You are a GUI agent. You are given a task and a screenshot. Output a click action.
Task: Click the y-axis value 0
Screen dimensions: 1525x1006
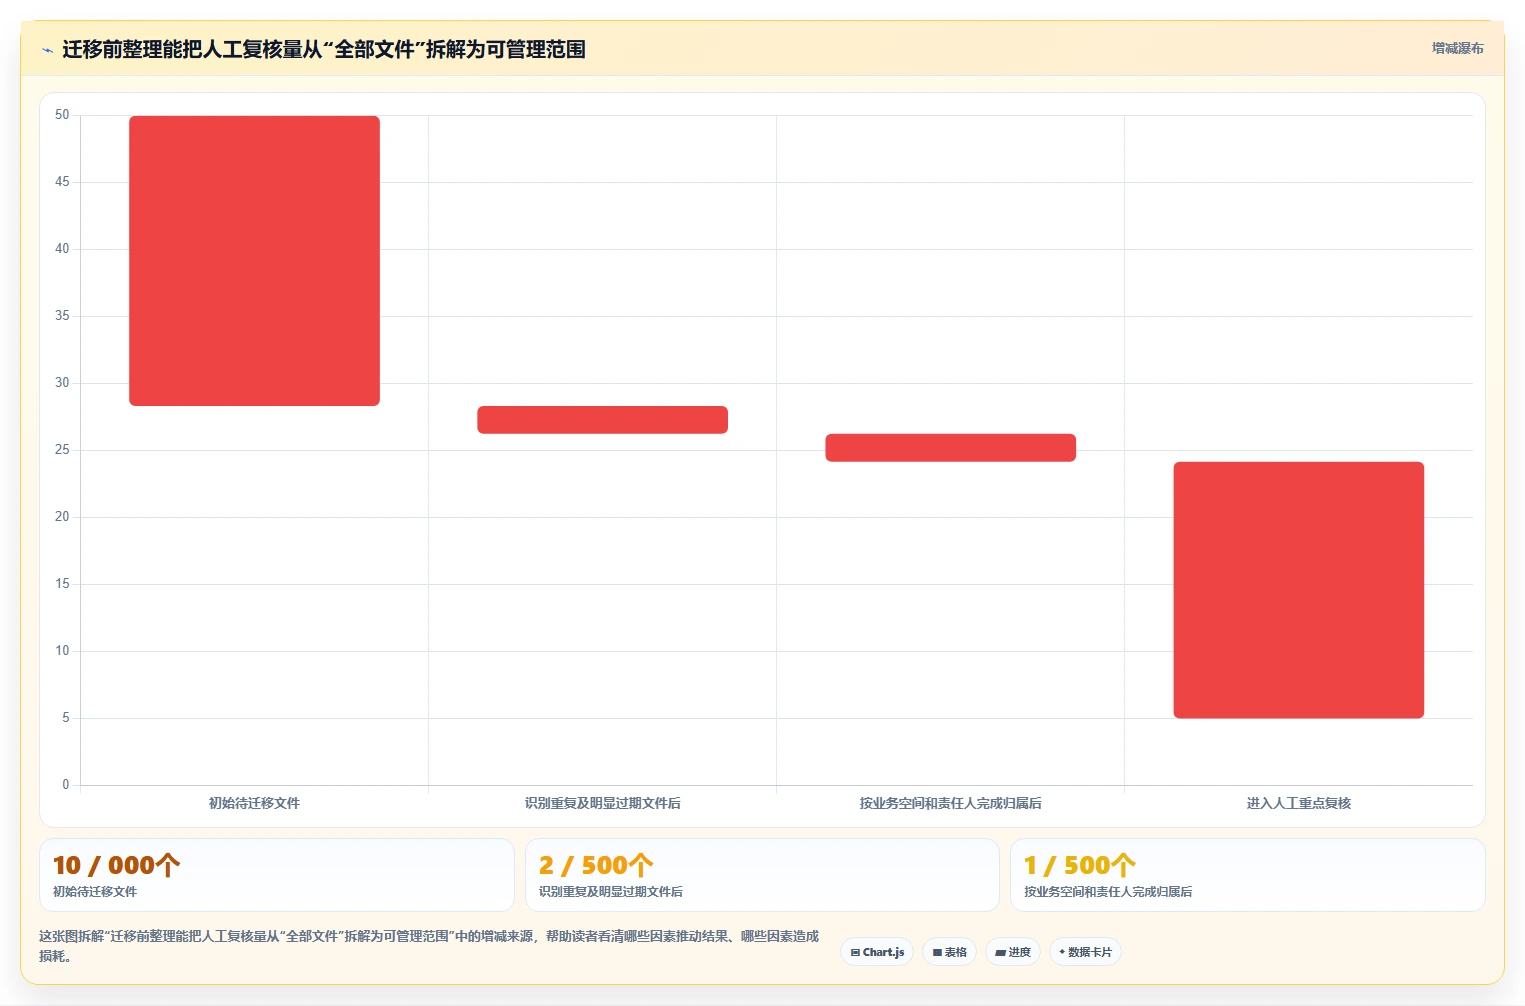click(x=66, y=785)
